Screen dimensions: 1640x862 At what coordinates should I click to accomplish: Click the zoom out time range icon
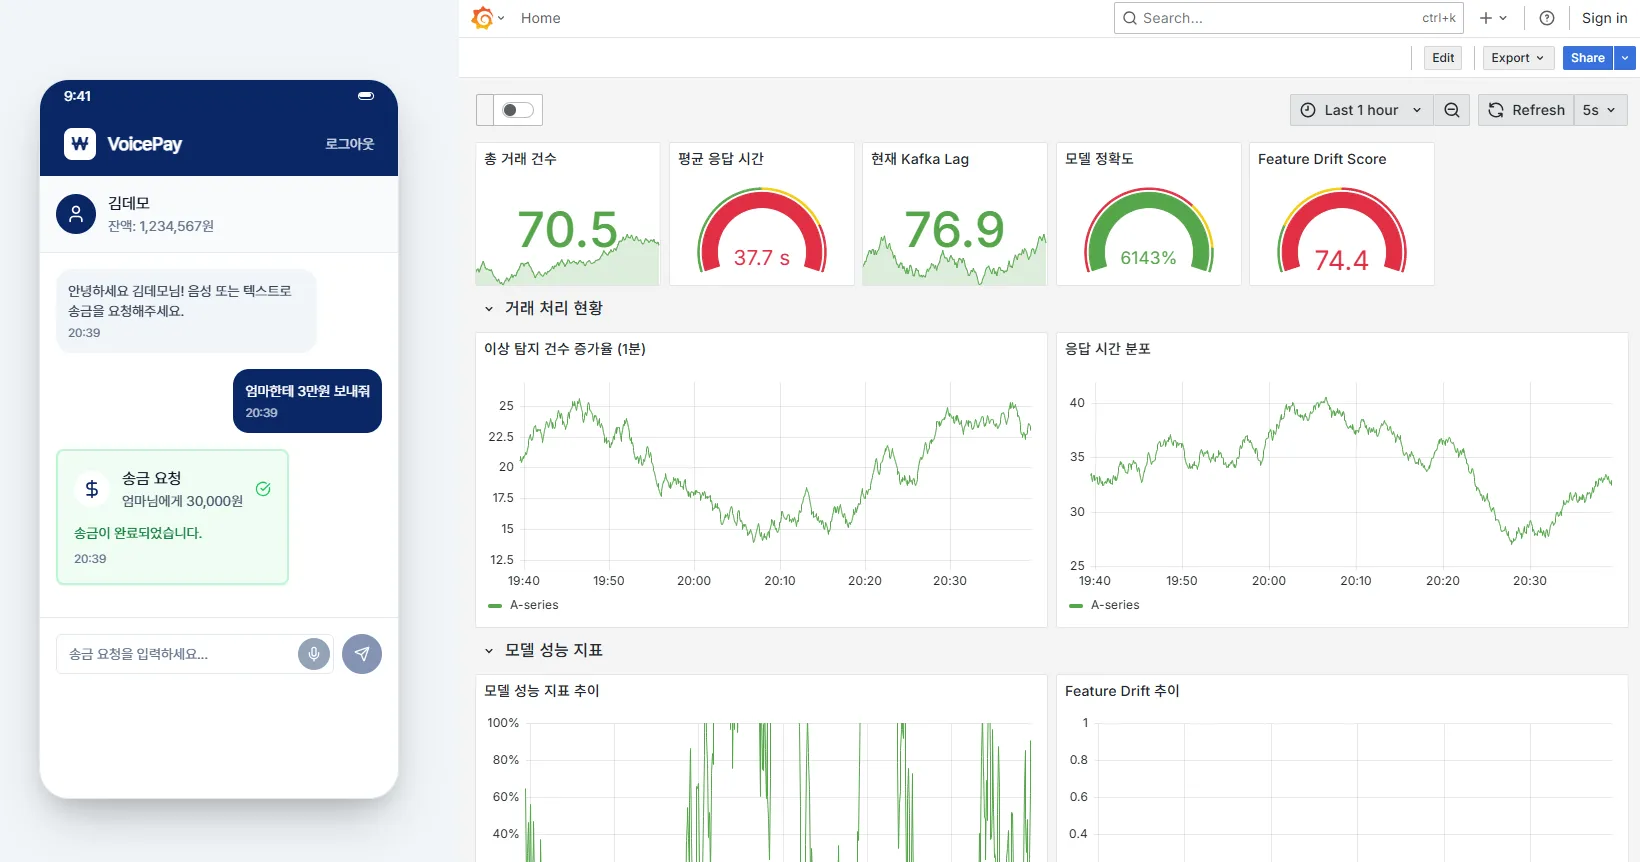coord(1451,110)
